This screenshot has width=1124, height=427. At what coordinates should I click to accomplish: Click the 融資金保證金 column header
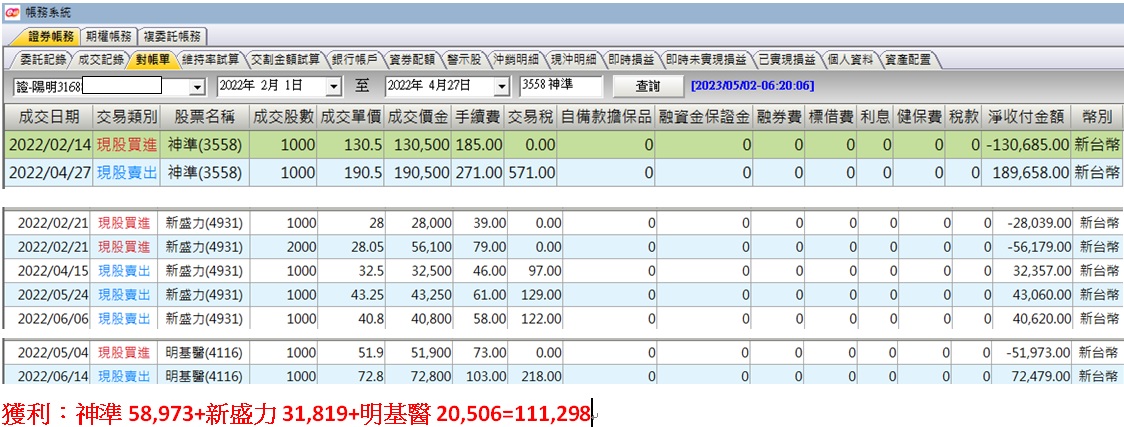pyautogui.click(x=705, y=117)
